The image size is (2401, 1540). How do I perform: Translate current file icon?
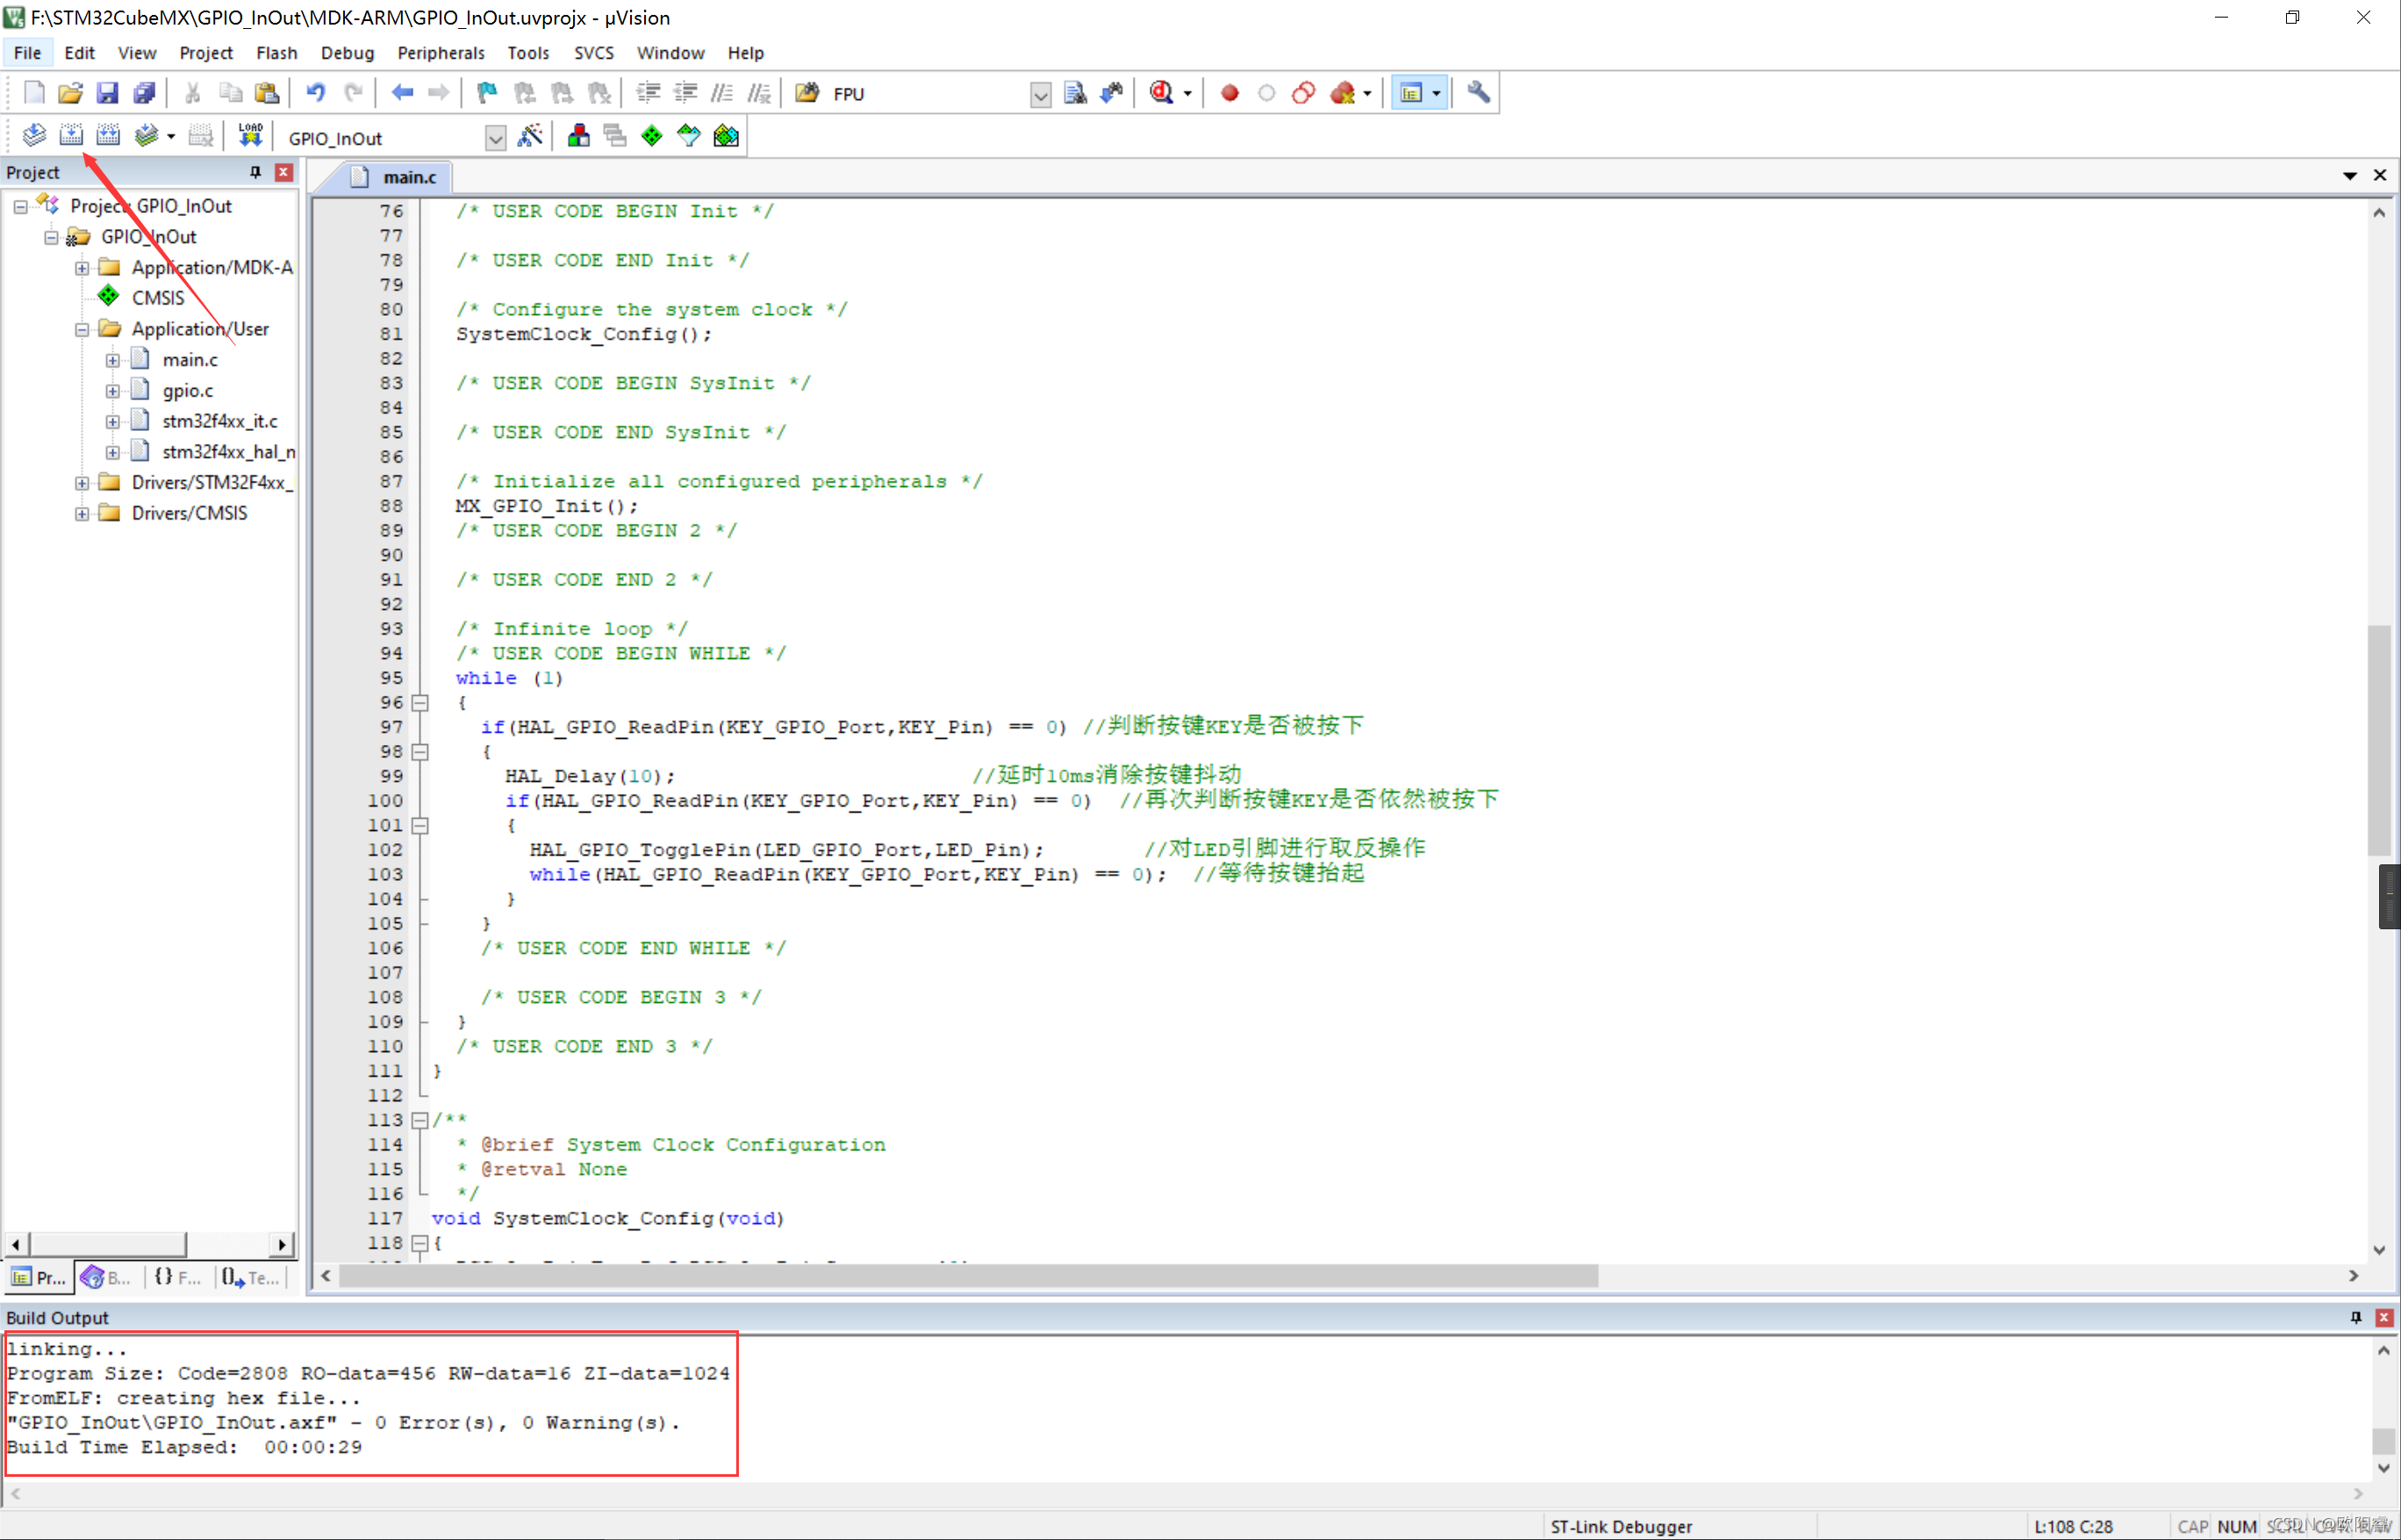click(34, 135)
